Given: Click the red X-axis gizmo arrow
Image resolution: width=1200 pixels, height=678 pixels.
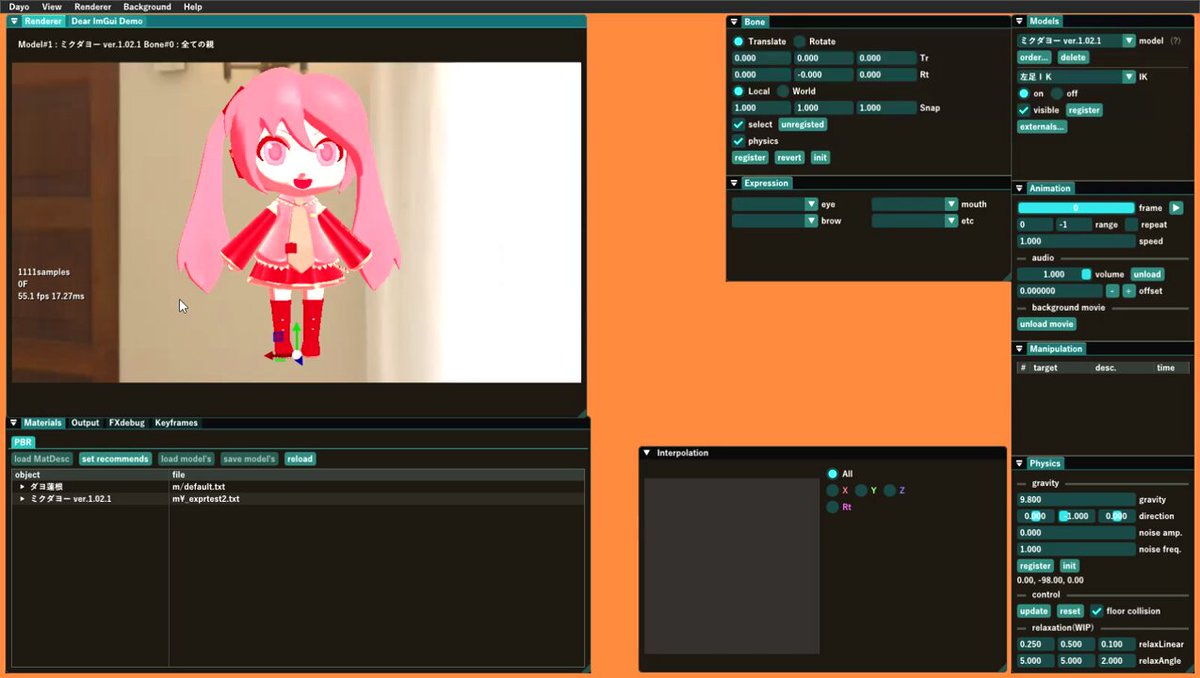Looking at the screenshot, I should pyautogui.click(x=274, y=355).
